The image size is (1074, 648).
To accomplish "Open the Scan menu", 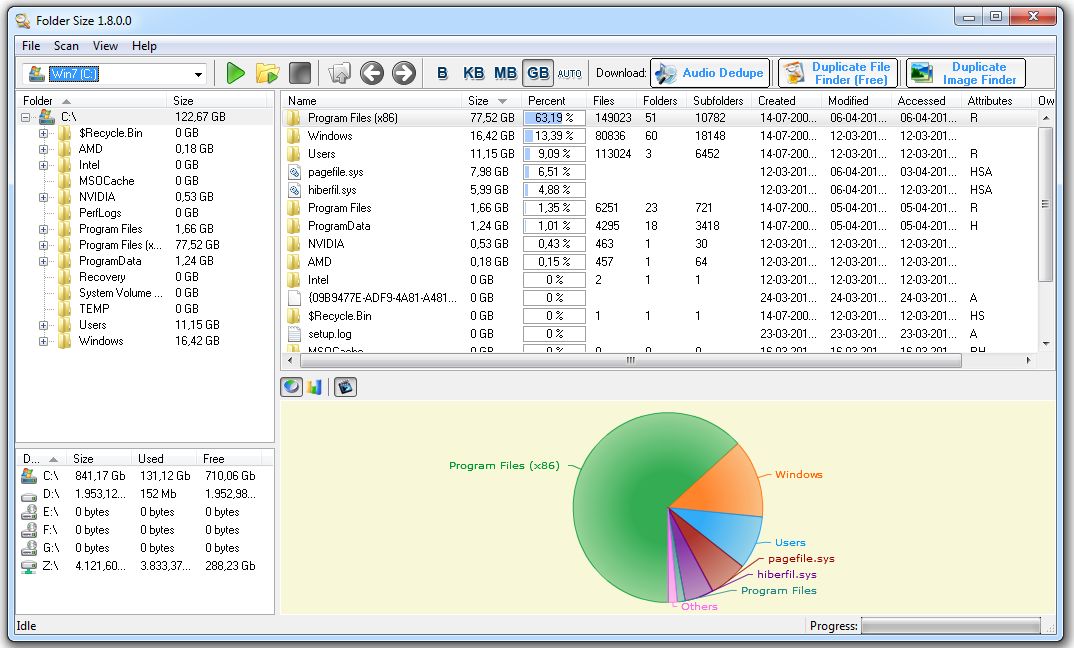I will [66, 46].
